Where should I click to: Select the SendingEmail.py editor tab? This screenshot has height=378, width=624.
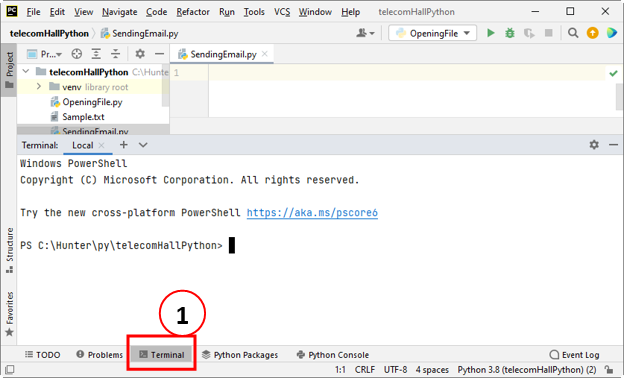(x=222, y=54)
